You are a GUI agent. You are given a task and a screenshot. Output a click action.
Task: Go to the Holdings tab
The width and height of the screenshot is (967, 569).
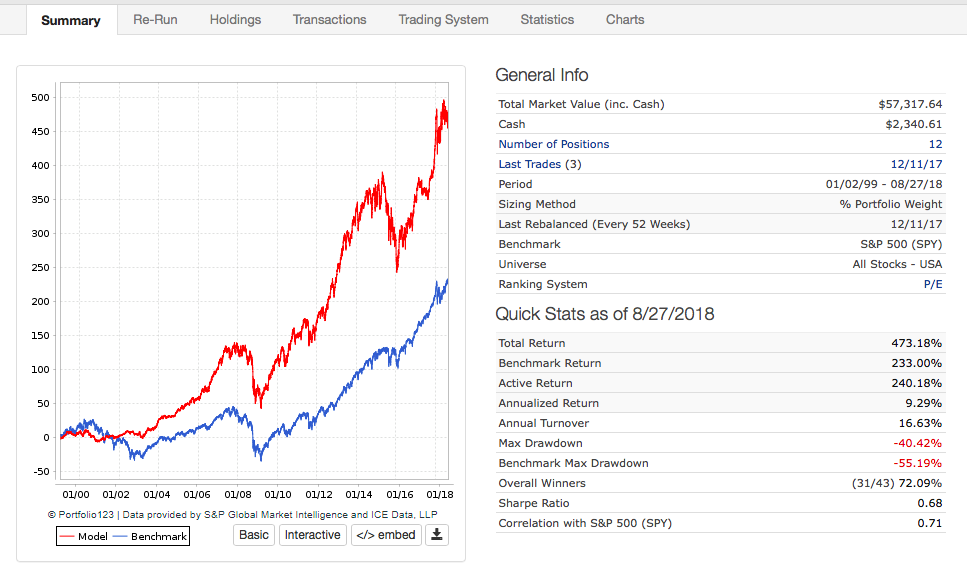(235, 19)
